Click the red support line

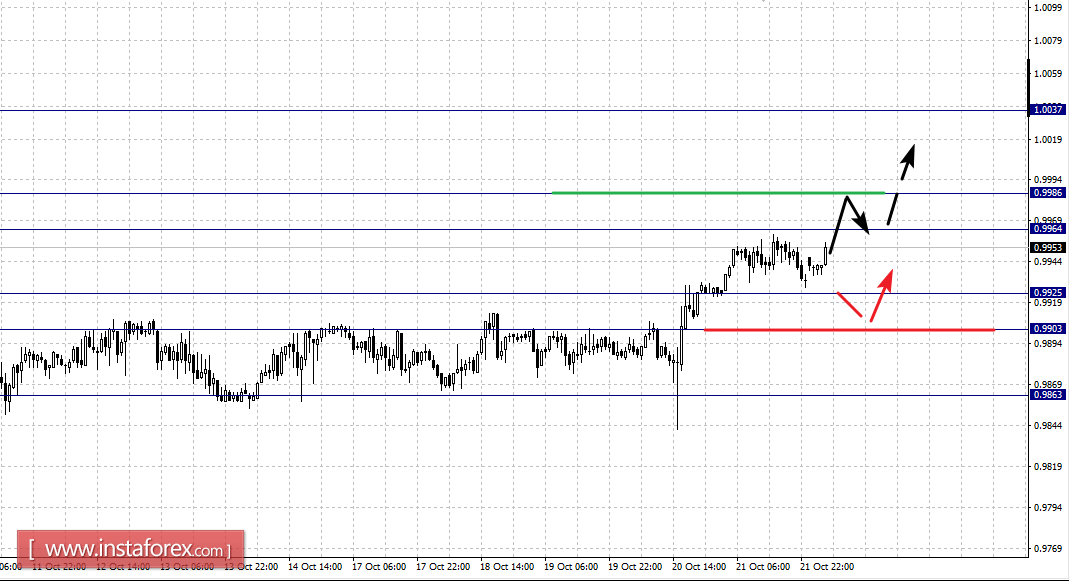tap(849, 330)
